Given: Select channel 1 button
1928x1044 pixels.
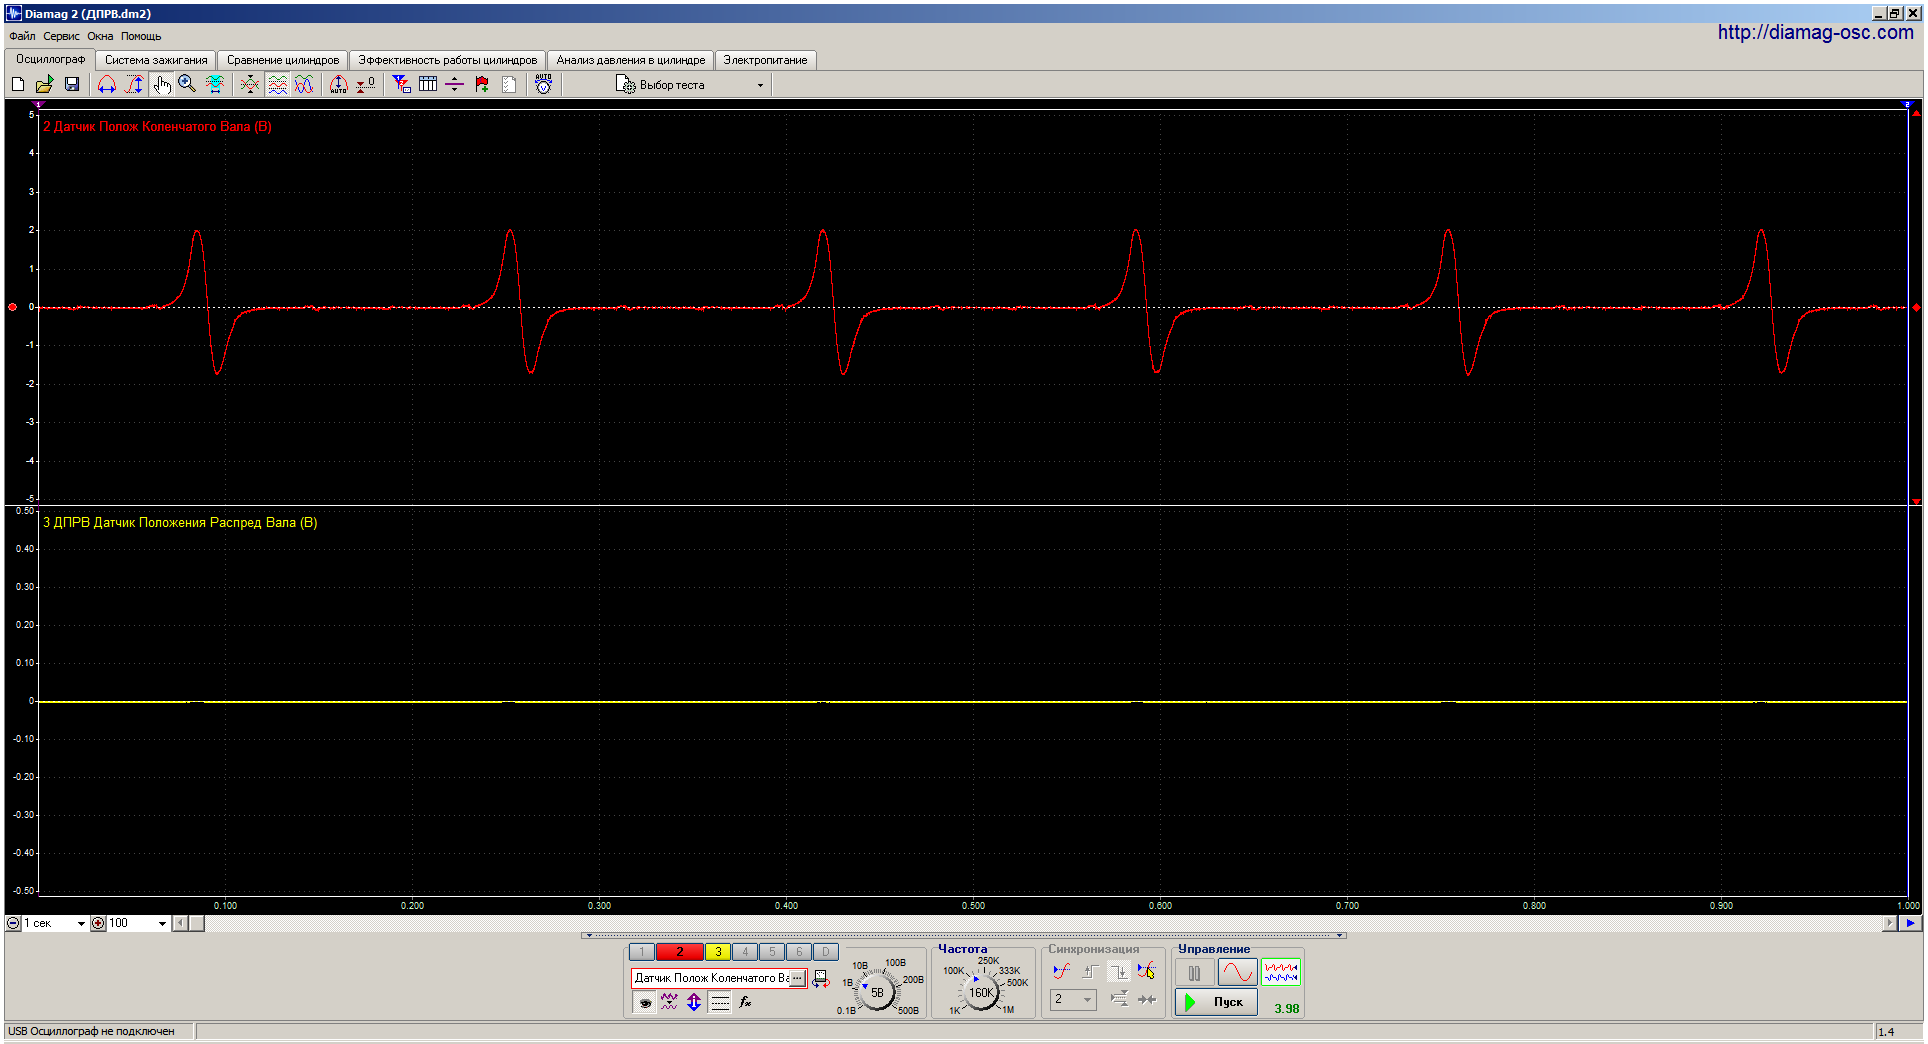Looking at the screenshot, I should (x=642, y=952).
